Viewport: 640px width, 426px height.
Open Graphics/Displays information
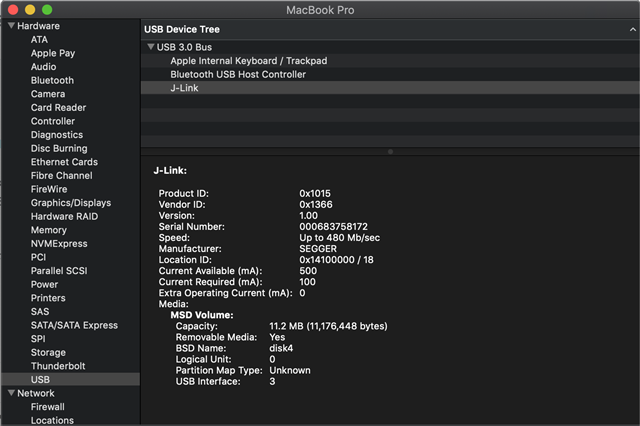click(71, 203)
